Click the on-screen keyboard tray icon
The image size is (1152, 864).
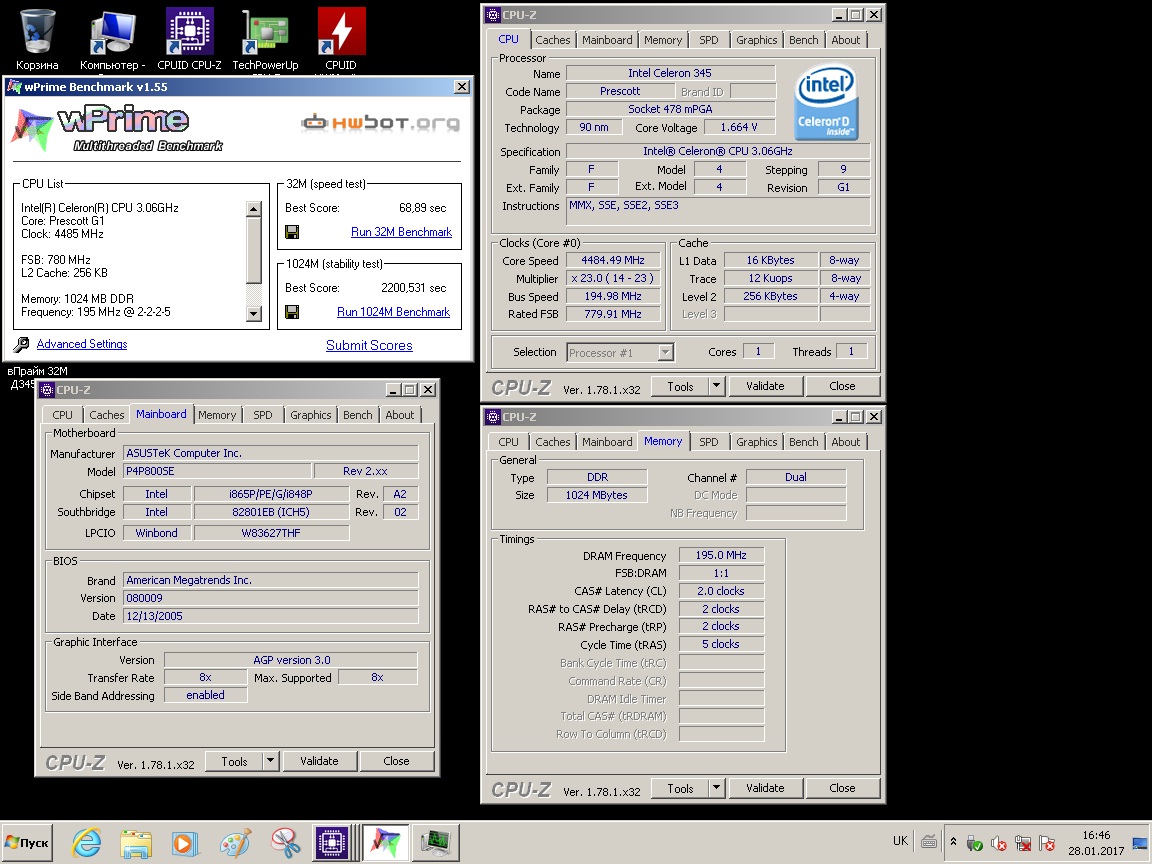(929, 842)
